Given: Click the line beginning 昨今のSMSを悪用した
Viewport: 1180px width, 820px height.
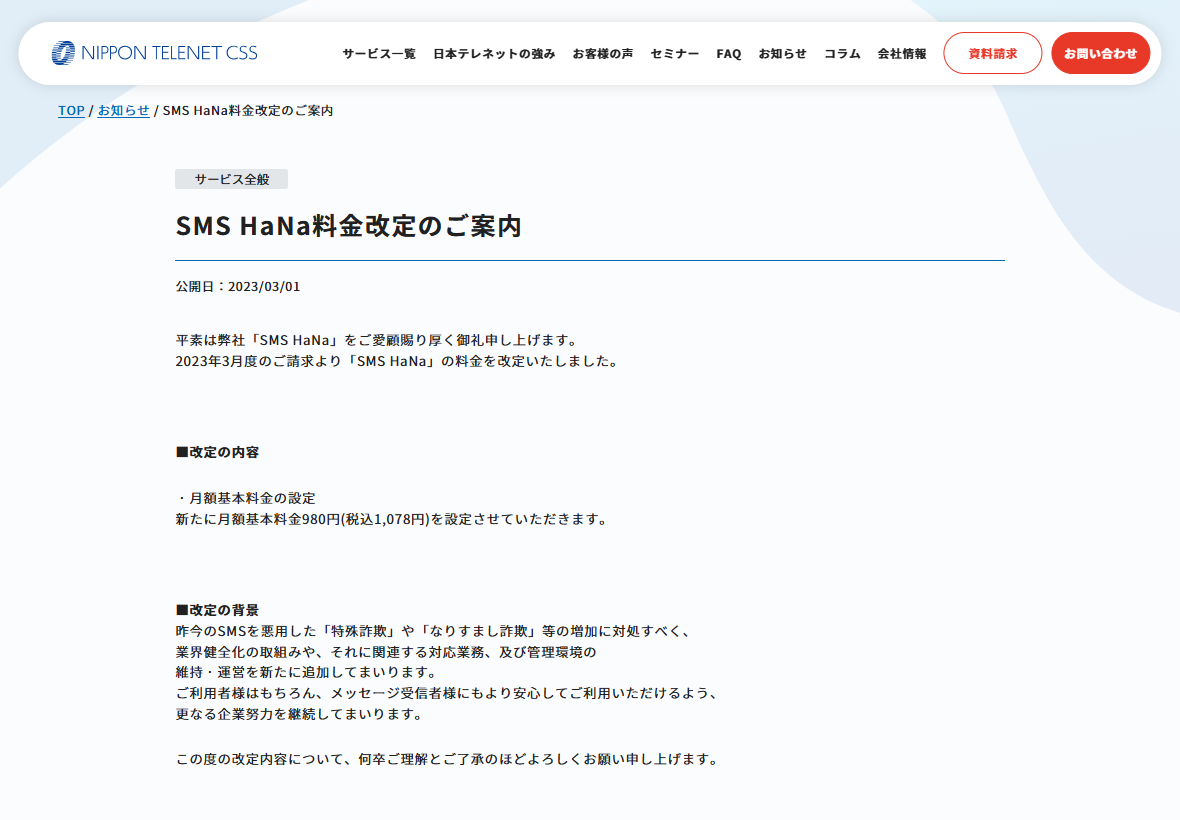Looking at the screenshot, I should pos(433,631).
